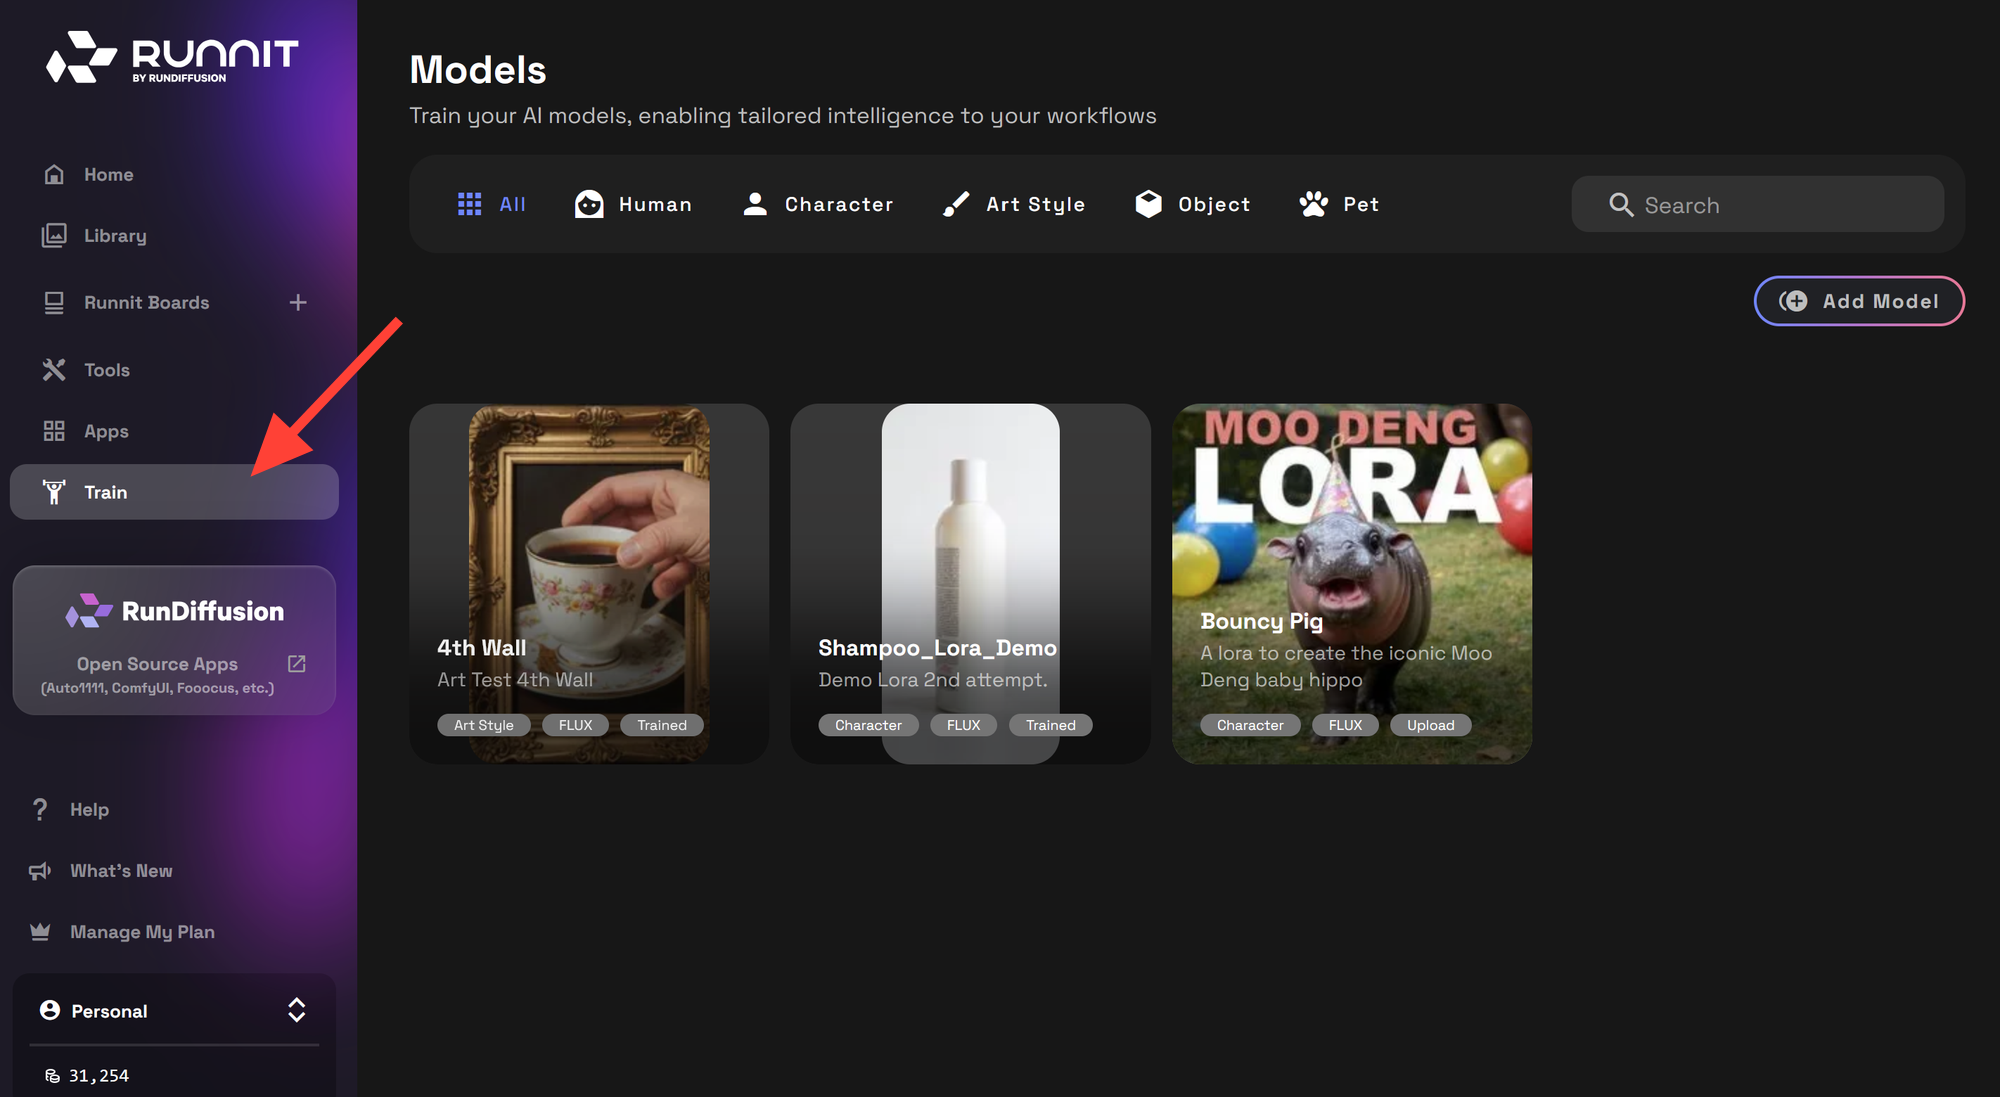Open Apps via its grid icon
The image size is (2000, 1097).
pos(54,431)
